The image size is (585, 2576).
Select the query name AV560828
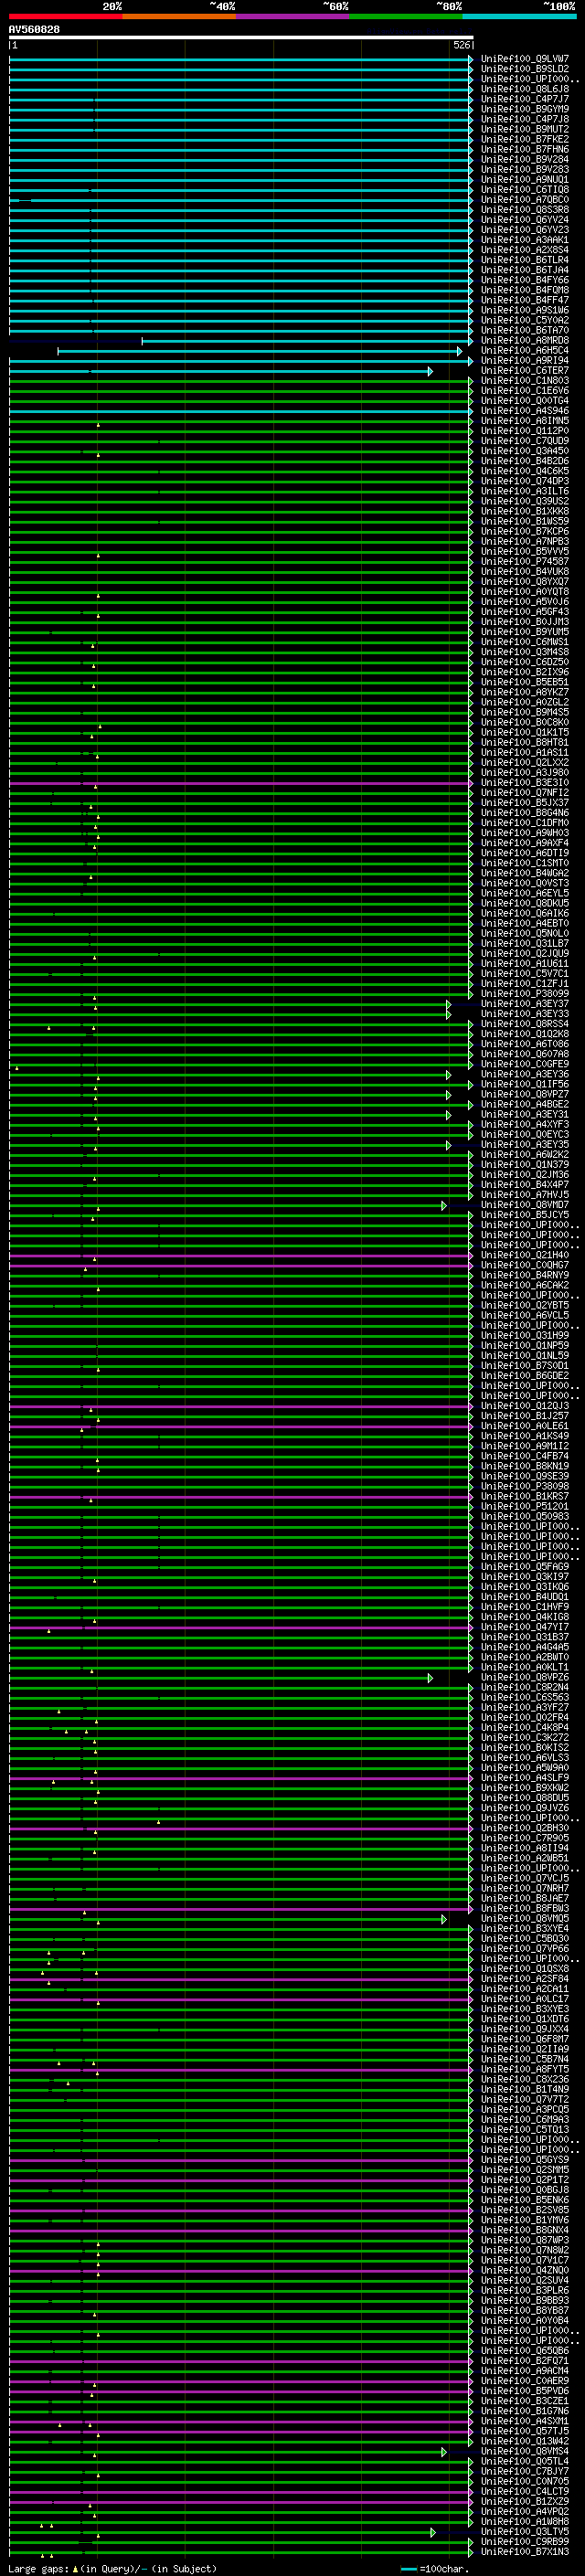[34, 30]
